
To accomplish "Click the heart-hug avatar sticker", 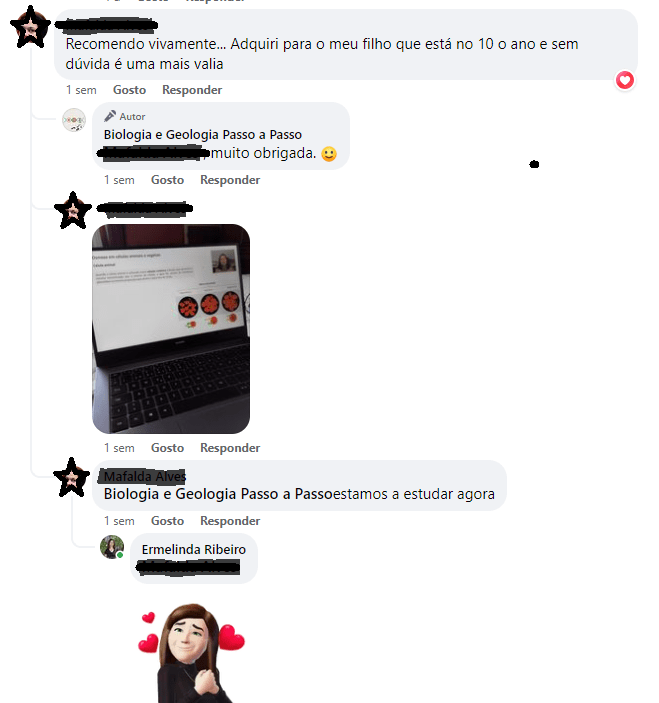I will tap(192, 653).
